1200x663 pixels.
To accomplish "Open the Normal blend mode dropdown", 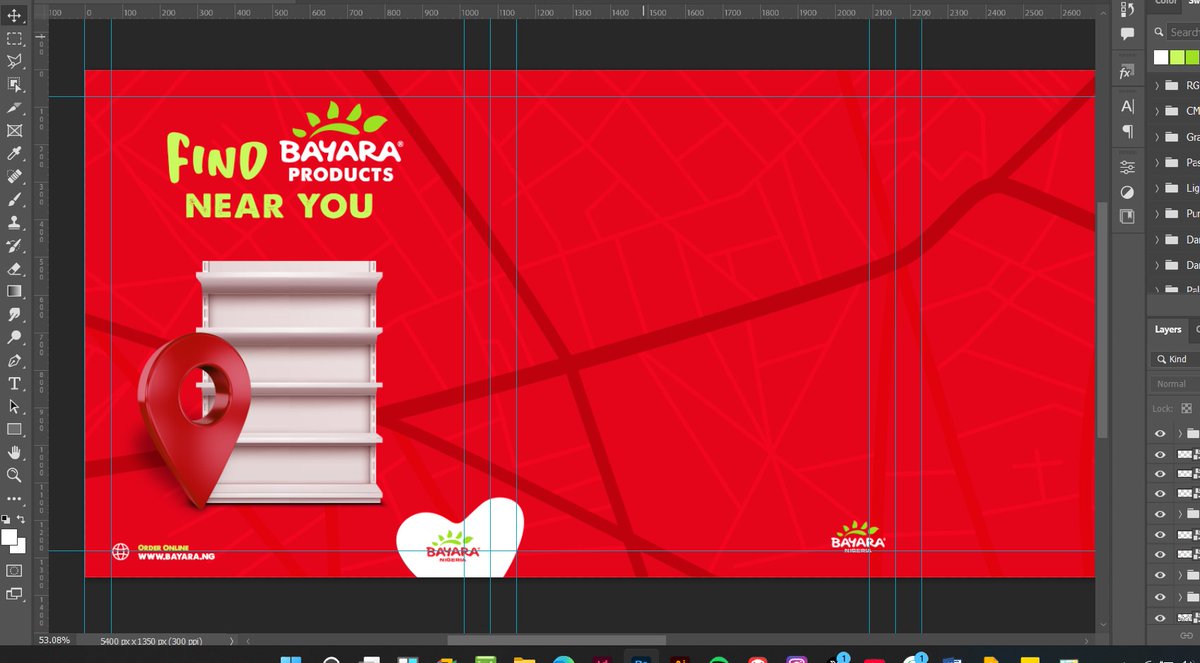I will (x=1175, y=384).
